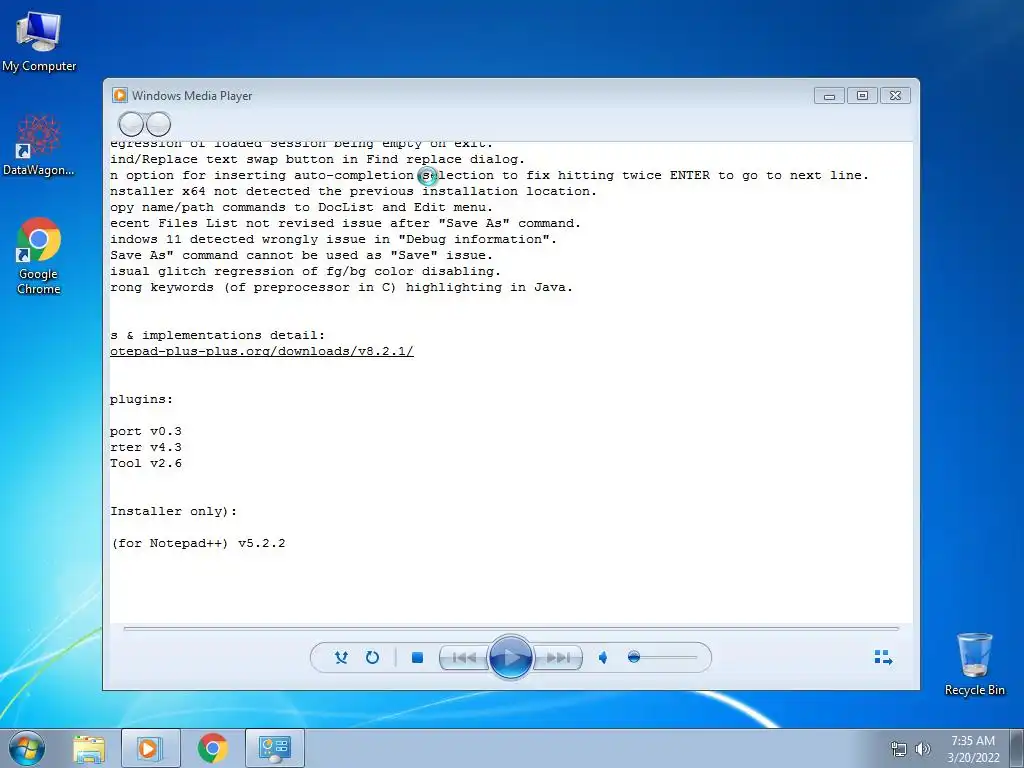This screenshot has height=768, width=1024.
Task: Mute the Media Player speaker icon
Action: pyautogui.click(x=603, y=657)
